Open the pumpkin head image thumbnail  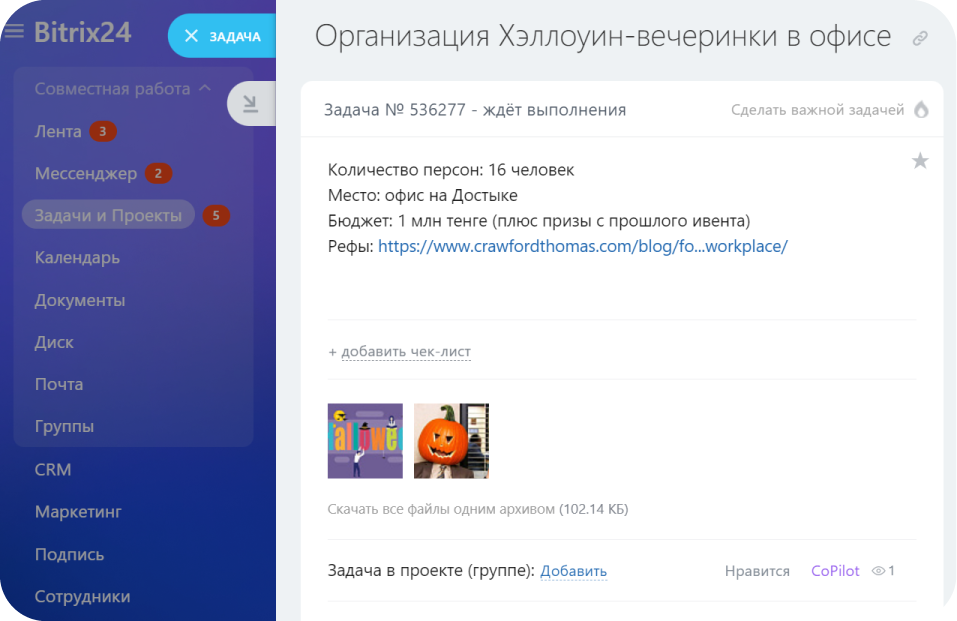[x=451, y=441]
